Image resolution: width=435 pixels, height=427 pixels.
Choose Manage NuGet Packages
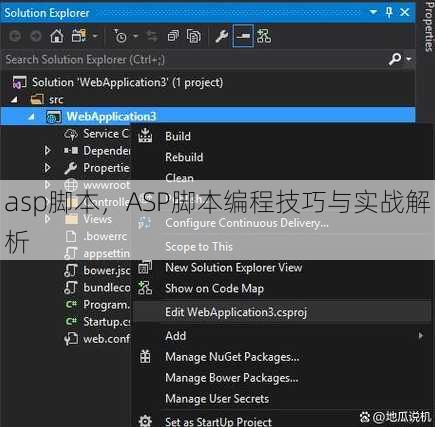point(232,357)
